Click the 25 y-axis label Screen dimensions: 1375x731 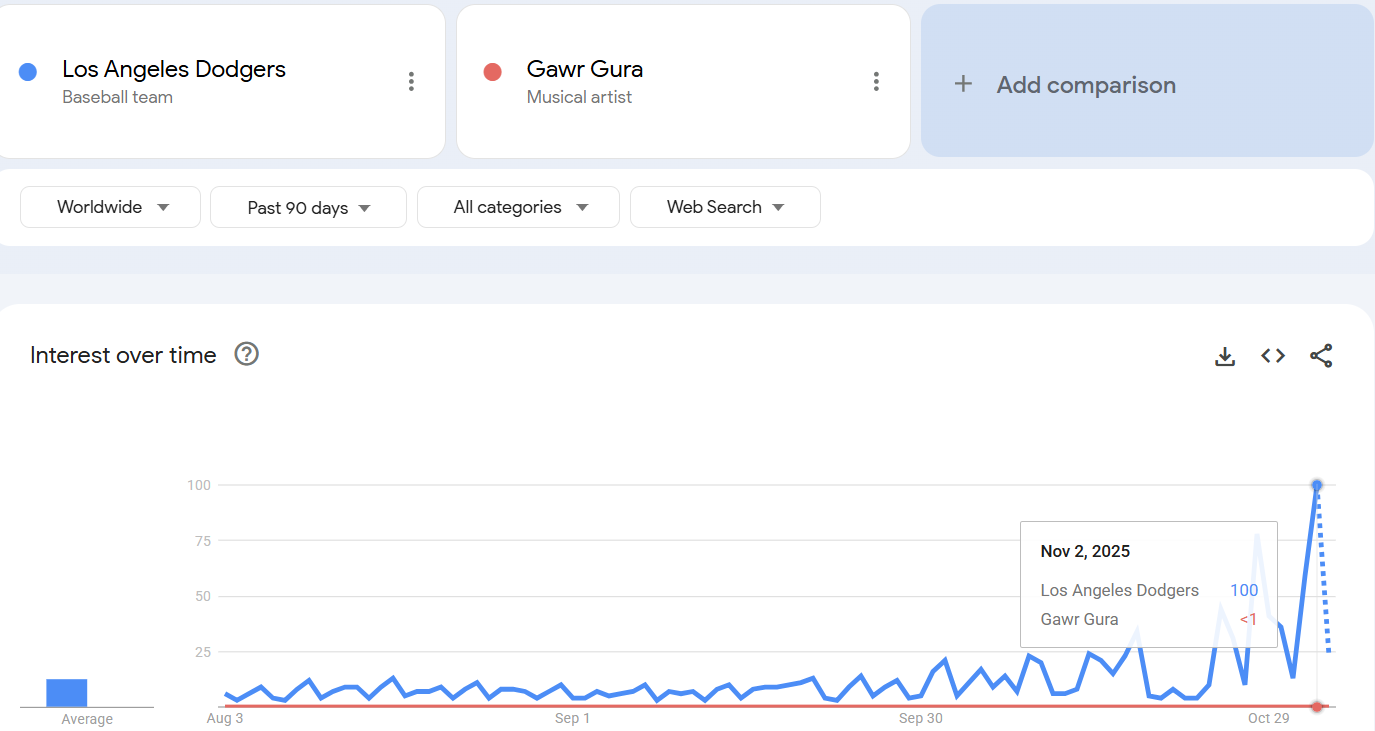(203, 652)
